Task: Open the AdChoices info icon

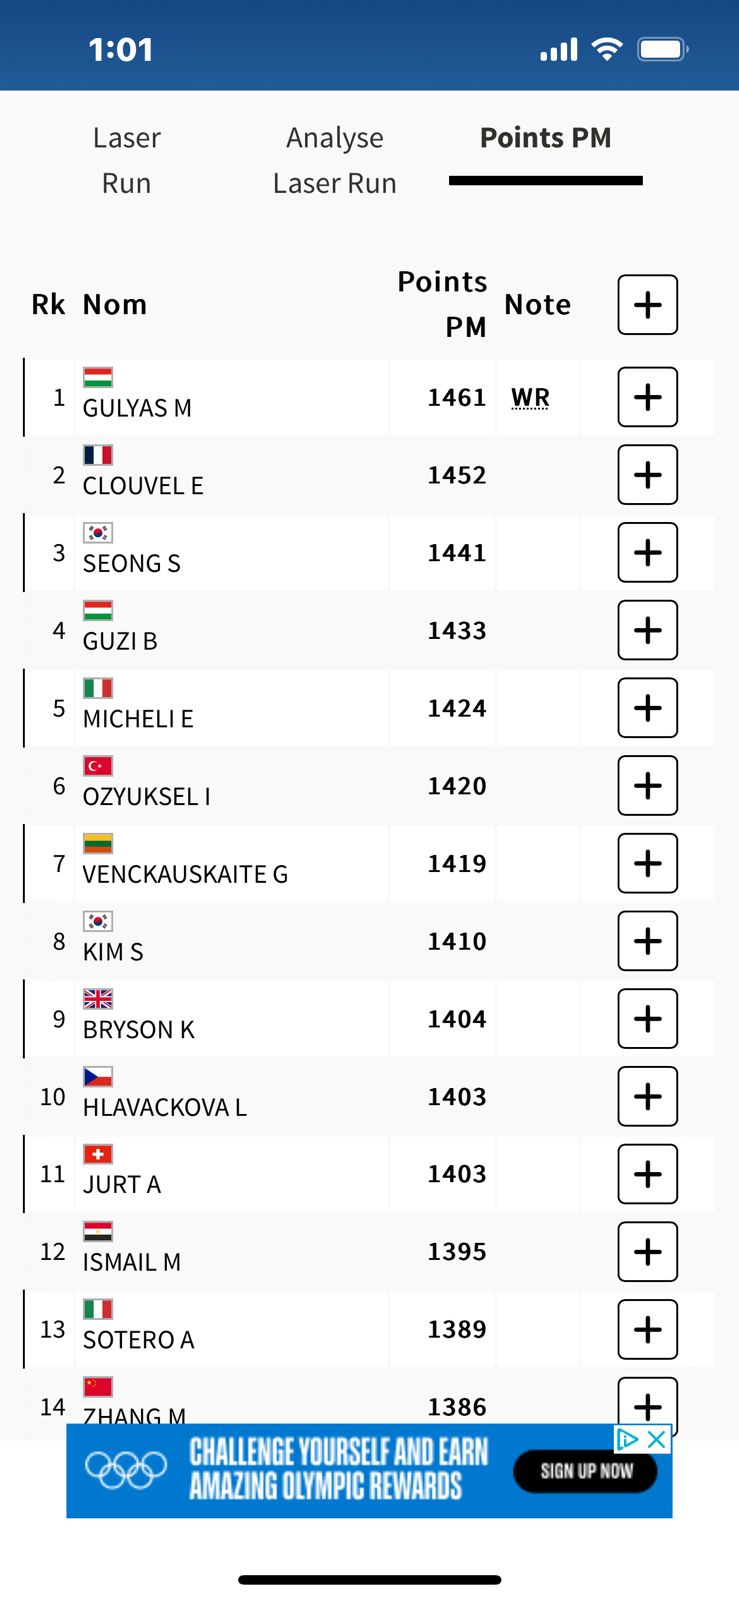Action: [628, 1439]
